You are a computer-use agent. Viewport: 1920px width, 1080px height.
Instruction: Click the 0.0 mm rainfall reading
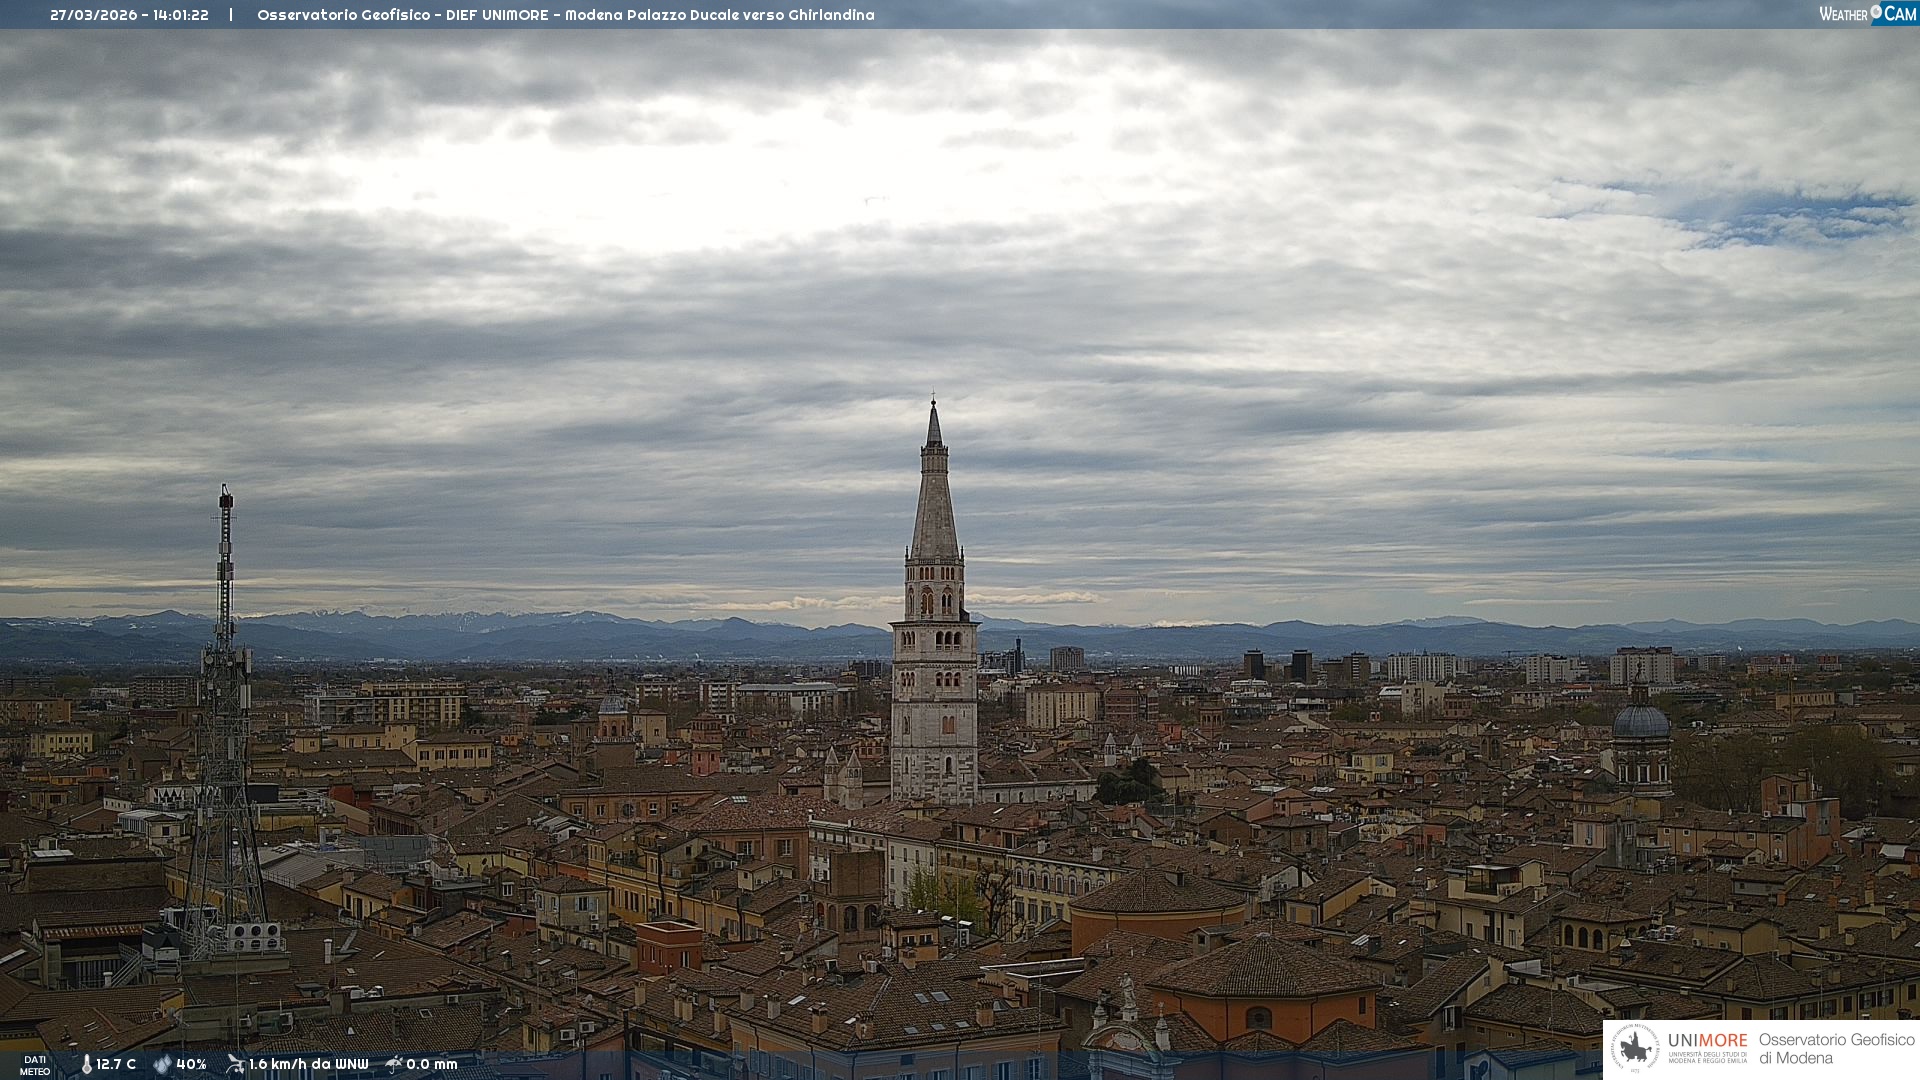431,1065
